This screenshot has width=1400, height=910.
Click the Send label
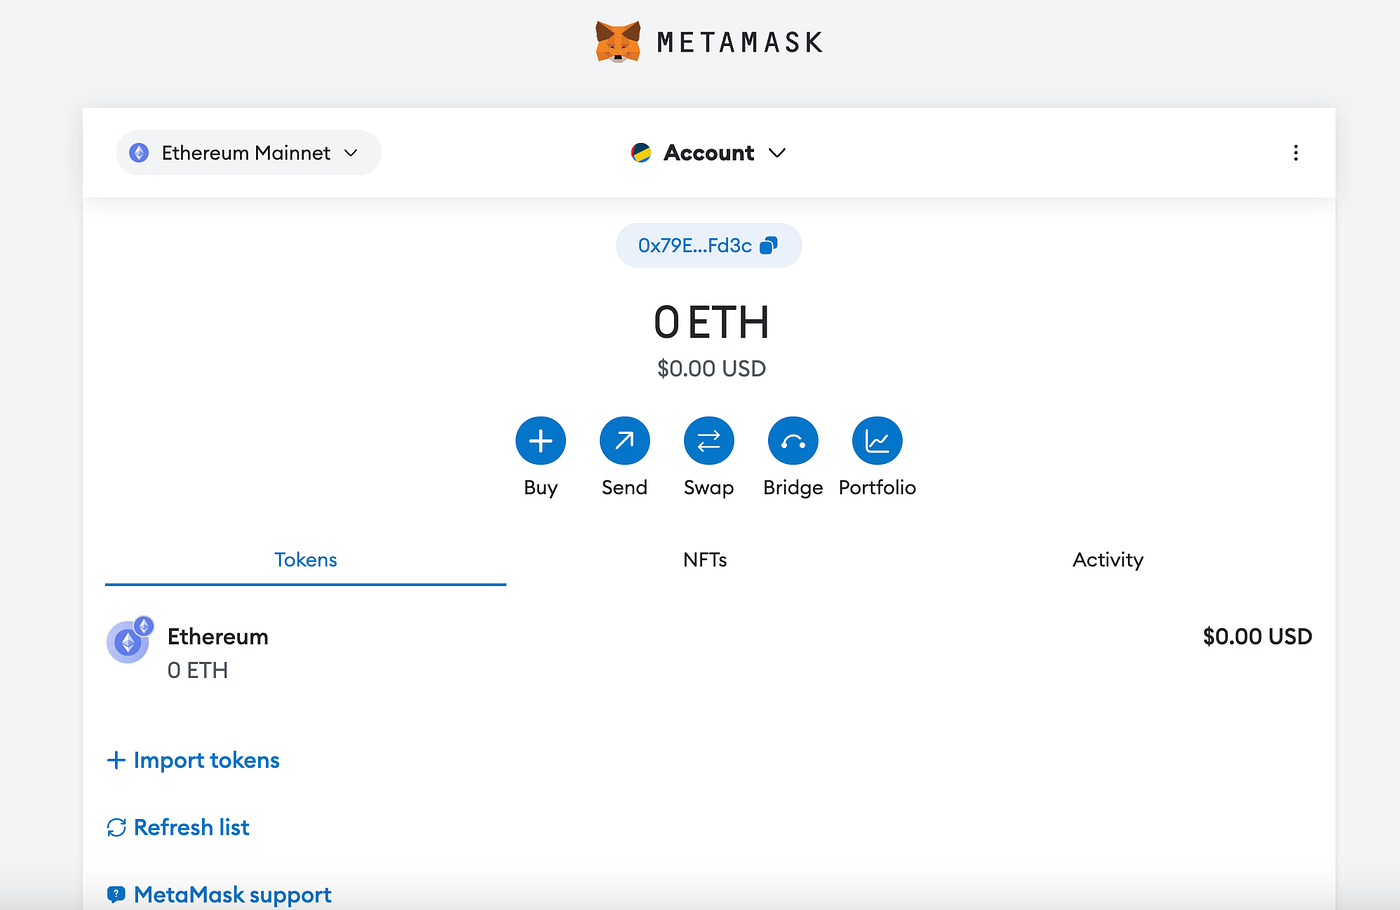click(625, 487)
